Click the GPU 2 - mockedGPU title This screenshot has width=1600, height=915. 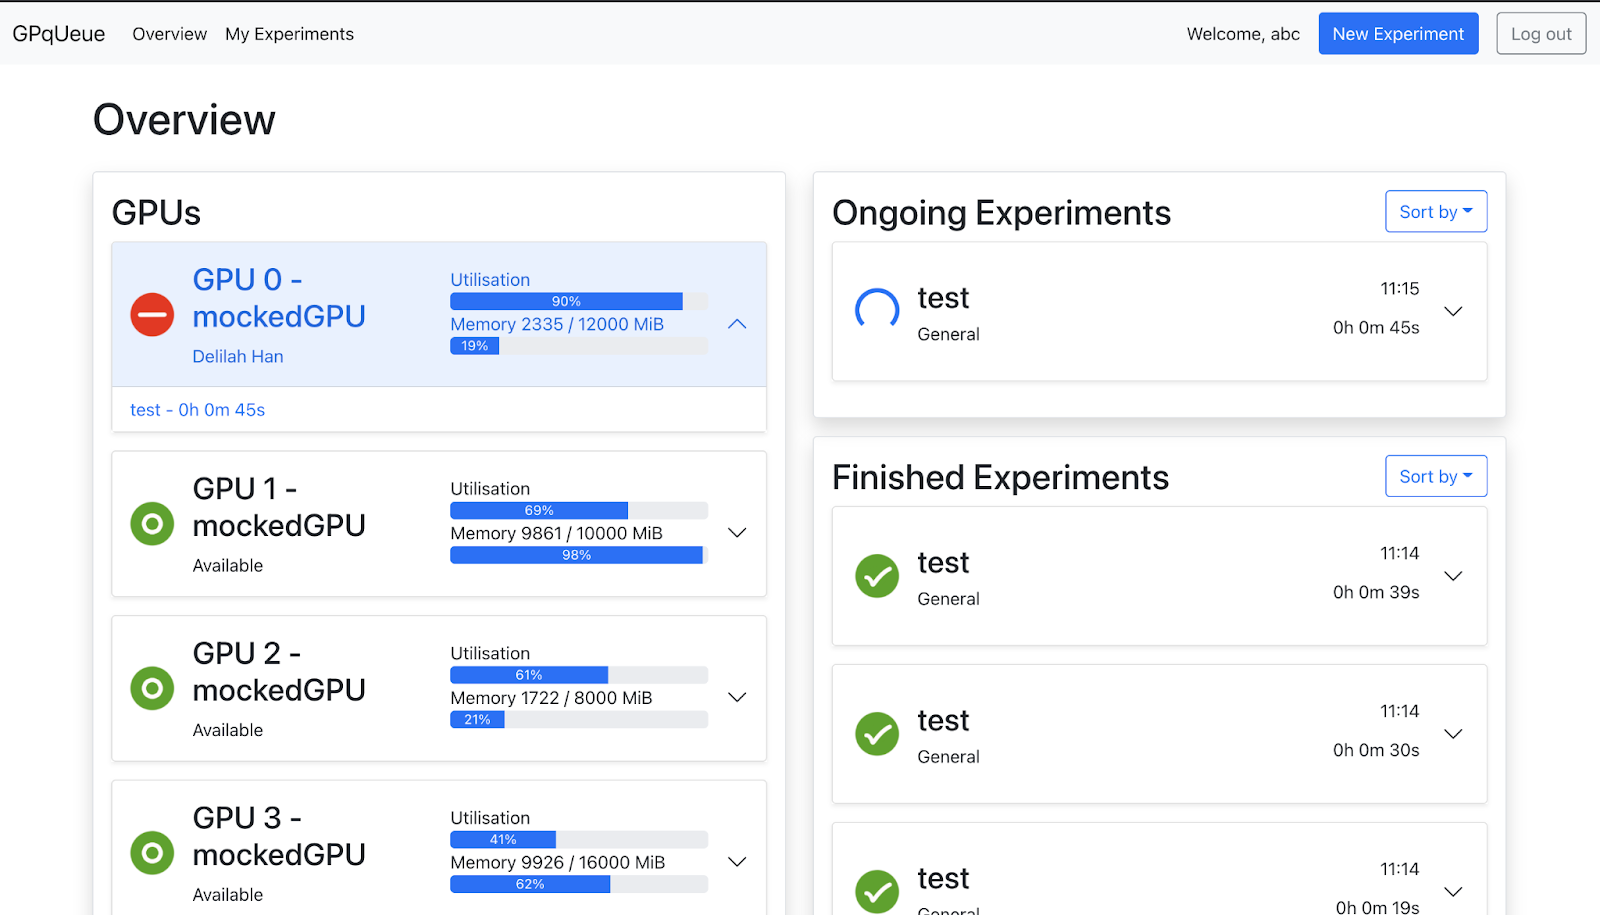coord(279,671)
